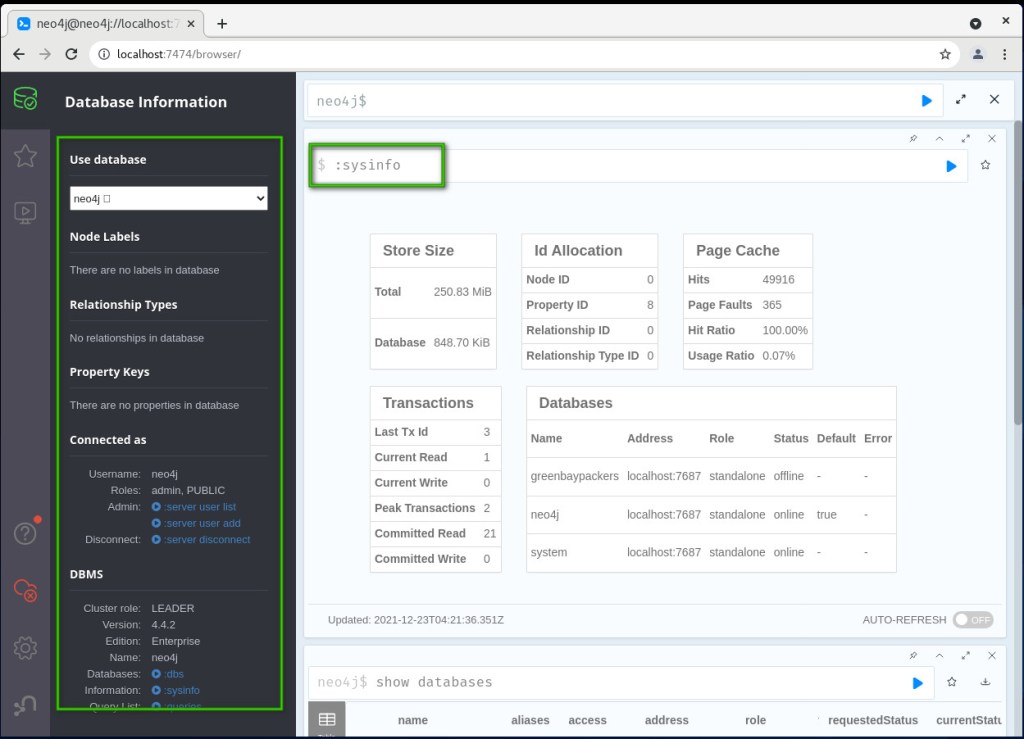Run the :sysinfo command with the play icon

(951, 166)
